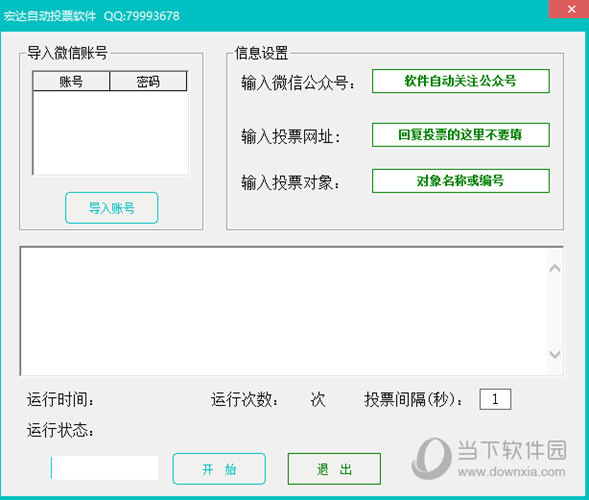Click the 退出 button
Image resolution: width=589 pixels, height=500 pixels.
click(x=334, y=469)
